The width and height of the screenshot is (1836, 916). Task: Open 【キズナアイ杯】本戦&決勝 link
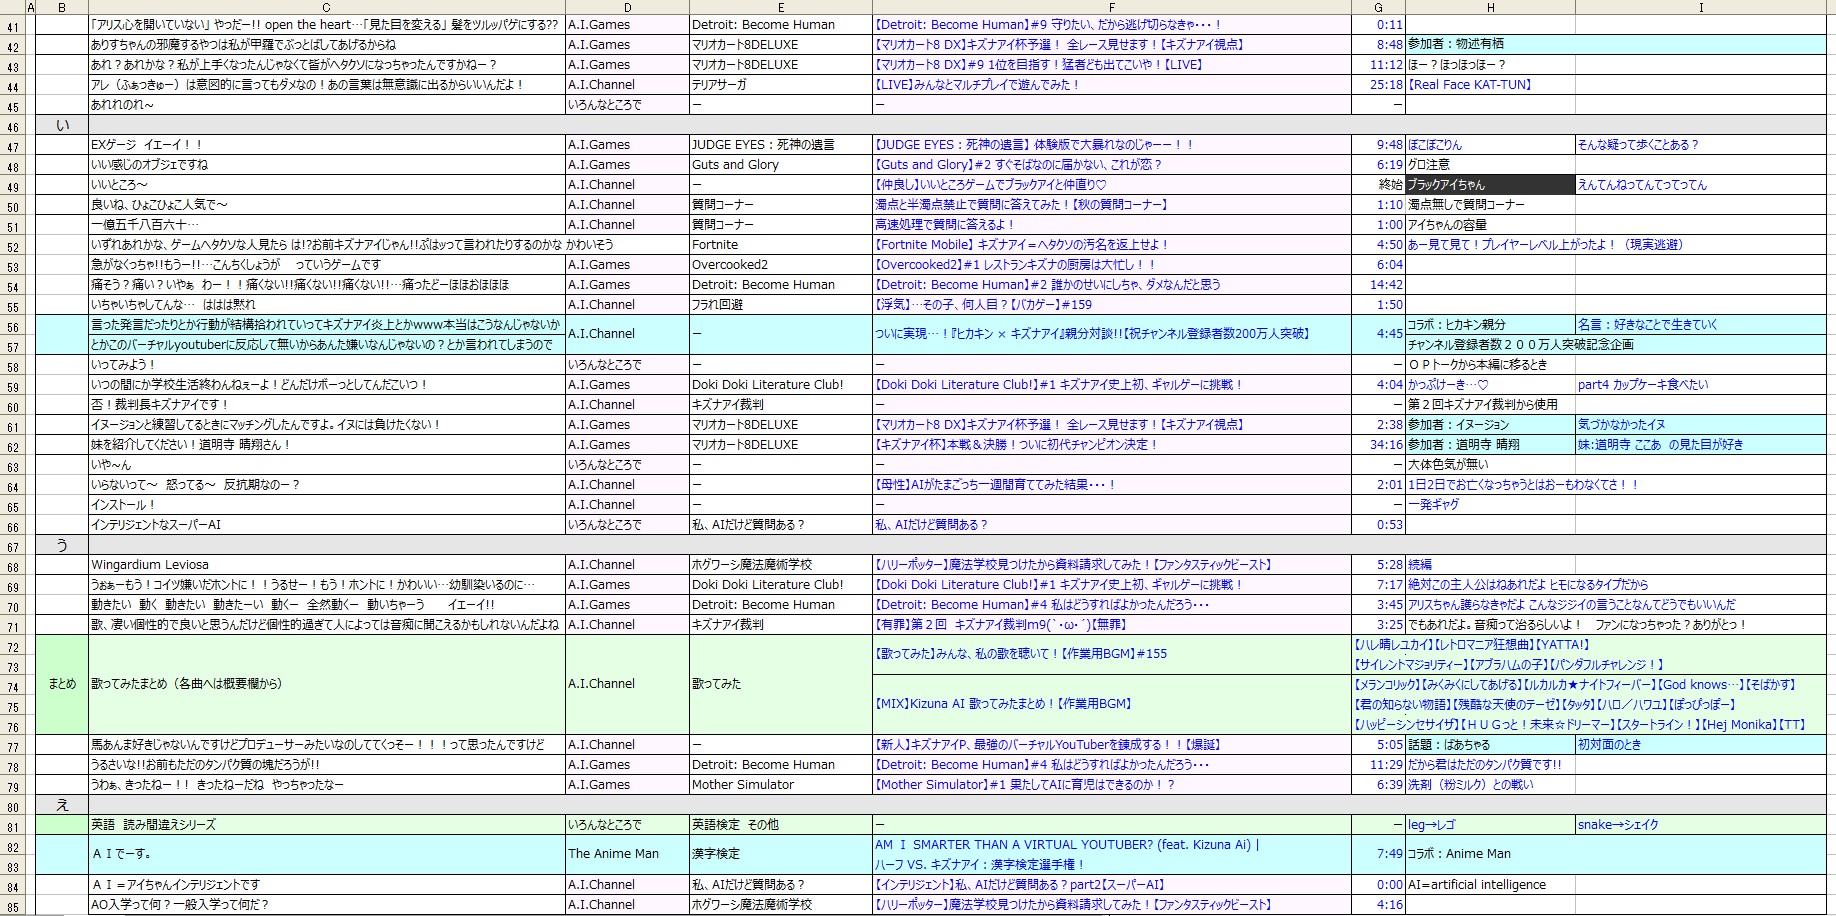(x=1016, y=445)
